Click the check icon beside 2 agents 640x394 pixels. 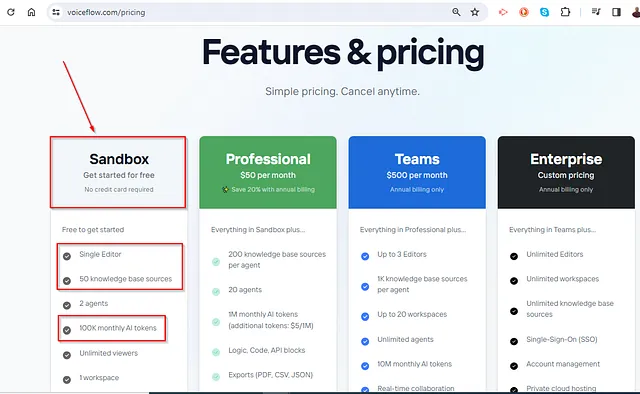tap(67, 305)
